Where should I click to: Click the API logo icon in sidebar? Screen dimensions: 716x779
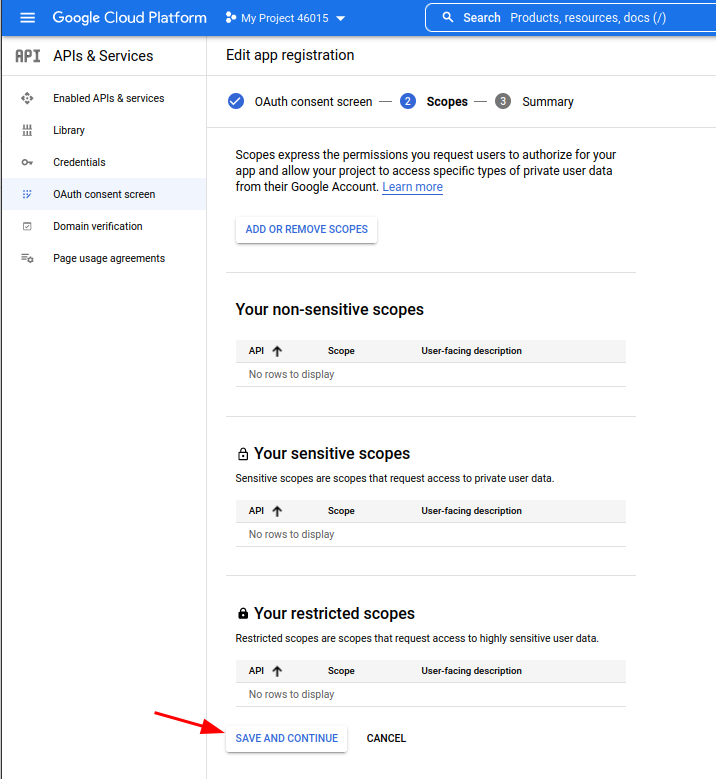pyautogui.click(x=27, y=56)
